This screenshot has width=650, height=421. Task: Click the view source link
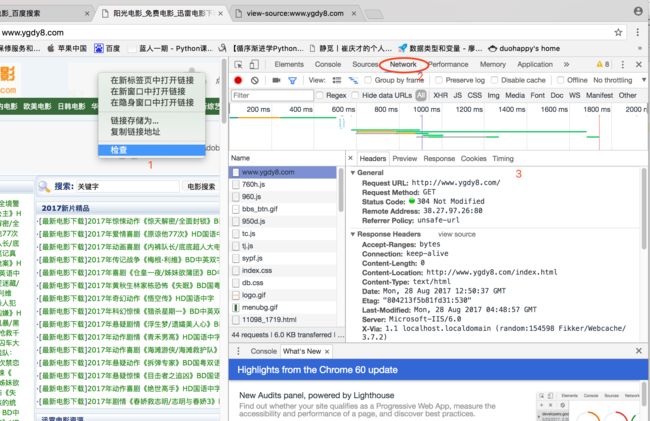tap(457, 234)
